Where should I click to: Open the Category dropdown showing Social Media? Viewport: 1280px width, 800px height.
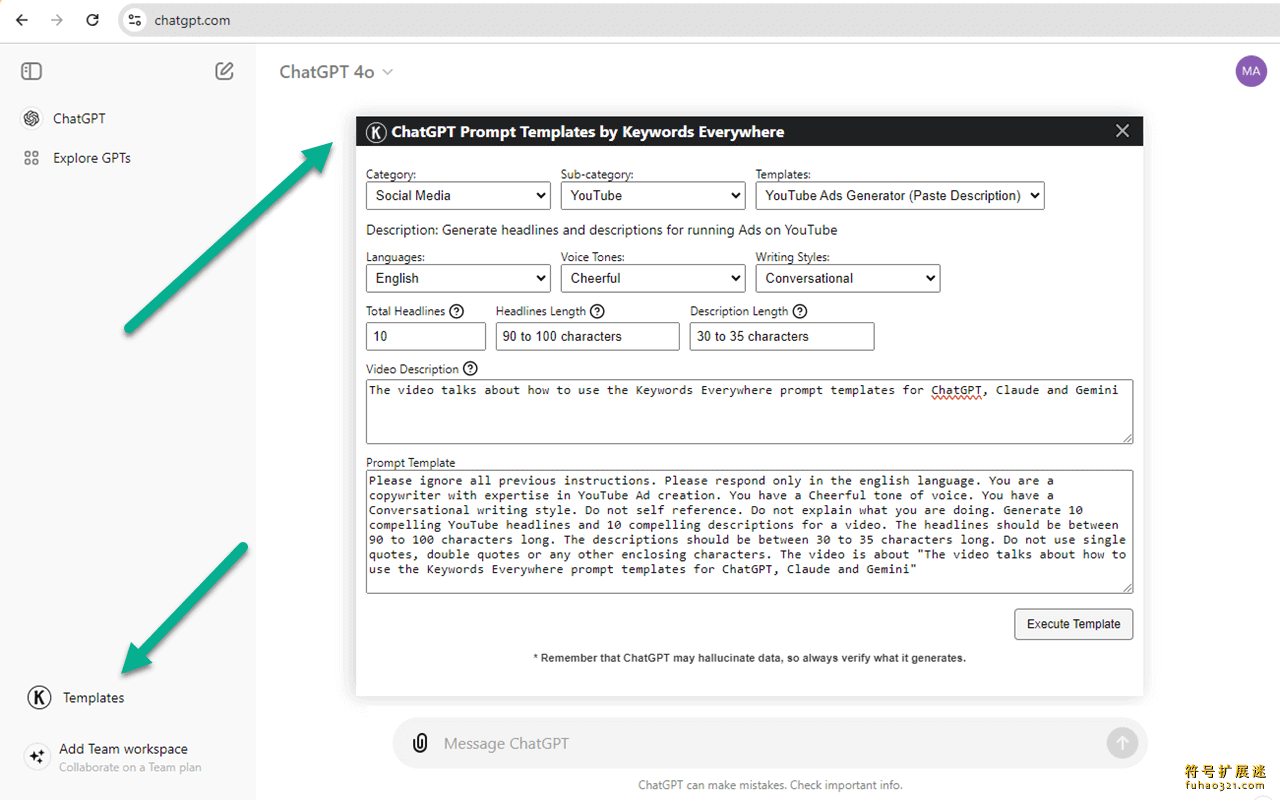(458, 195)
